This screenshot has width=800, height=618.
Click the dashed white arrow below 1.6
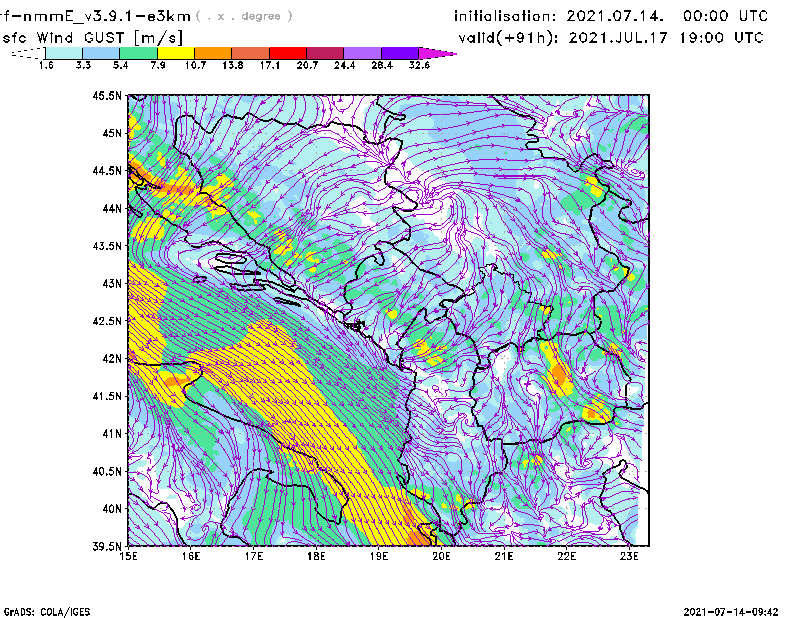click(28, 53)
